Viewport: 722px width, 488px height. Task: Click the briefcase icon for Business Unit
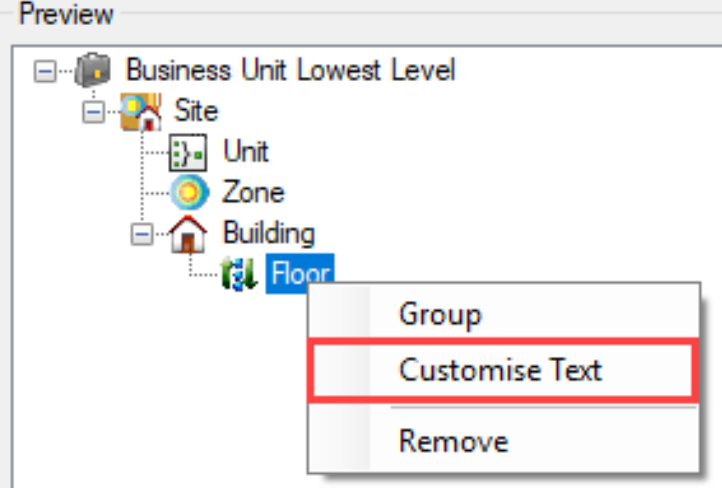[x=91, y=71]
